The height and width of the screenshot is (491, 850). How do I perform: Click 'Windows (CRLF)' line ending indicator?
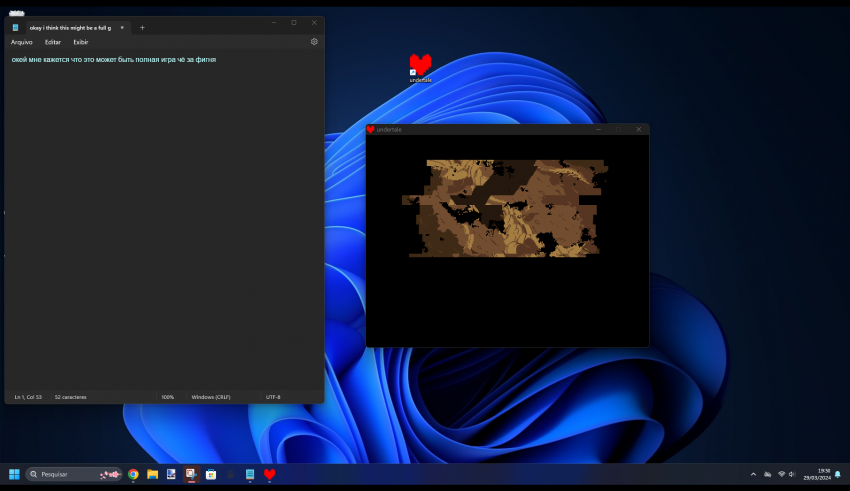(211, 397)
